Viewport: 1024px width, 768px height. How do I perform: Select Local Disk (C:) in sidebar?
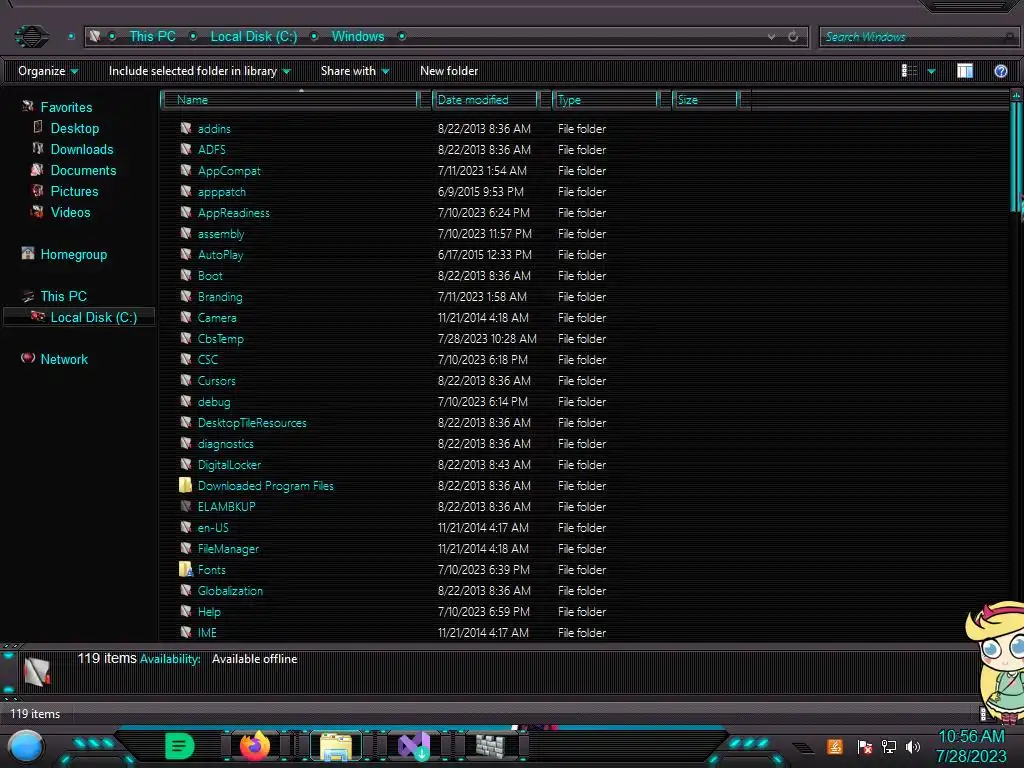93,317
